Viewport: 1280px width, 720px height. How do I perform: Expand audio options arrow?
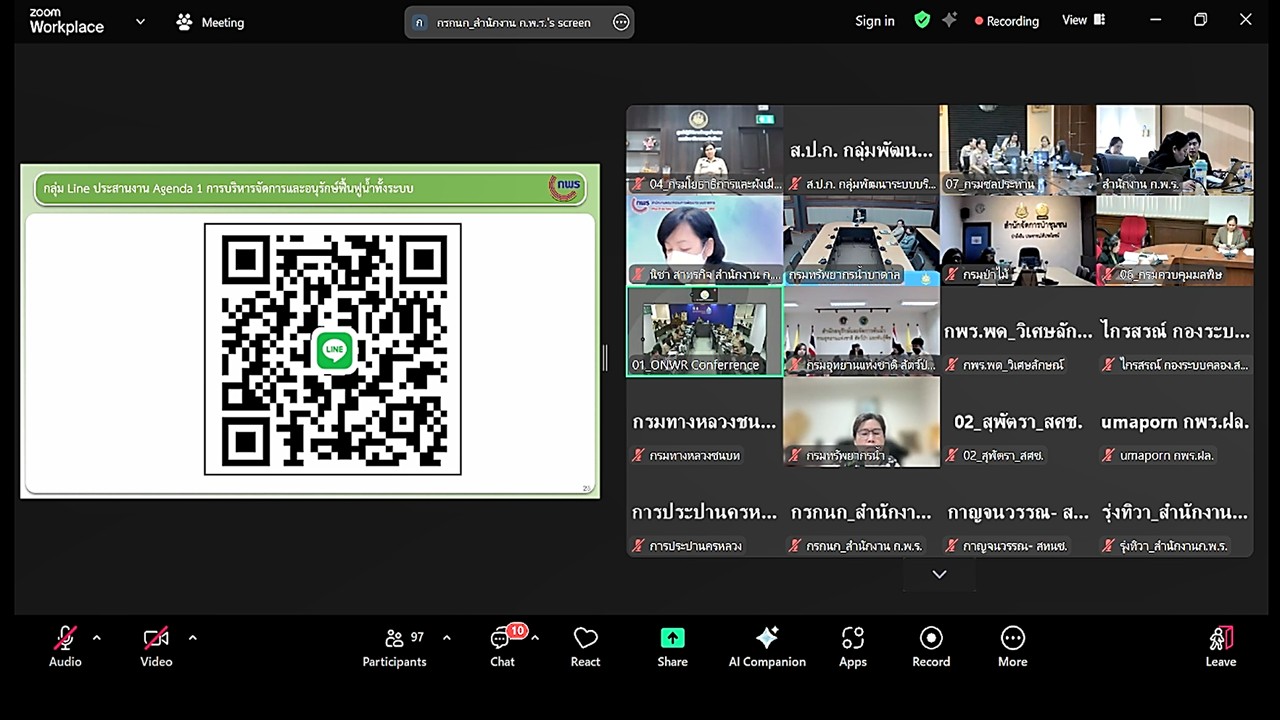pos(96,638)
